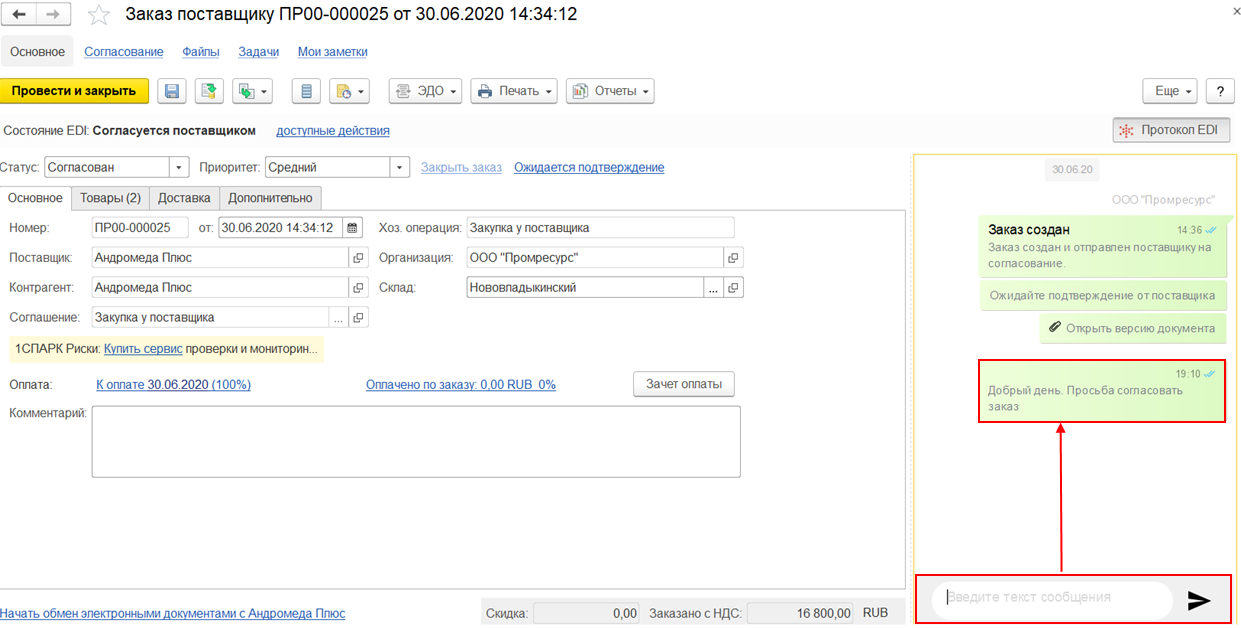Screen dimensions: 1241x628
Task: Go forward with the right arrow button
Action: [x=53, y=15]
